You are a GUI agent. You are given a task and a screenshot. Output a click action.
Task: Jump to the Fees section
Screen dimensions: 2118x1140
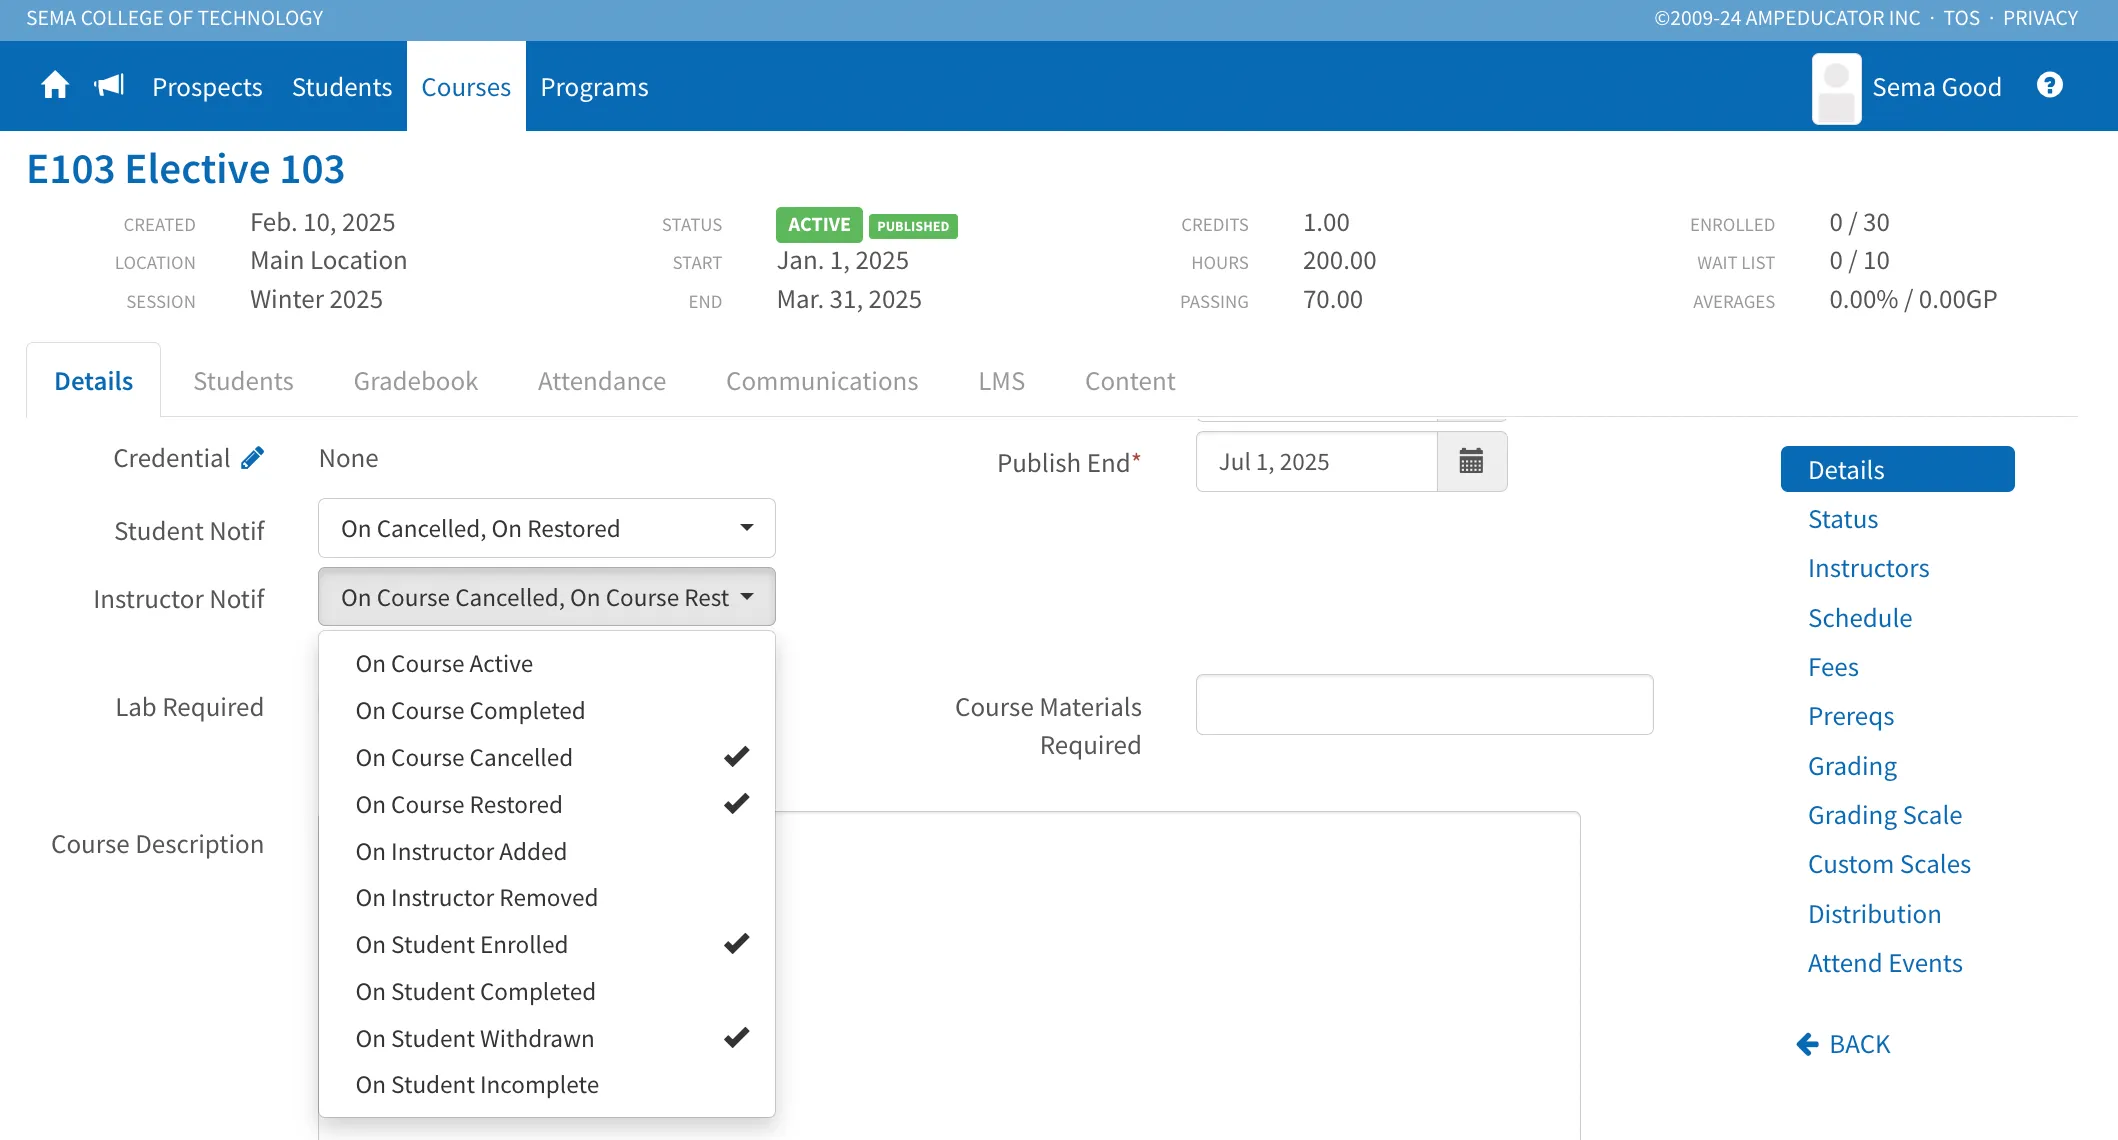pyautogui.click(x=1833, y=667)
